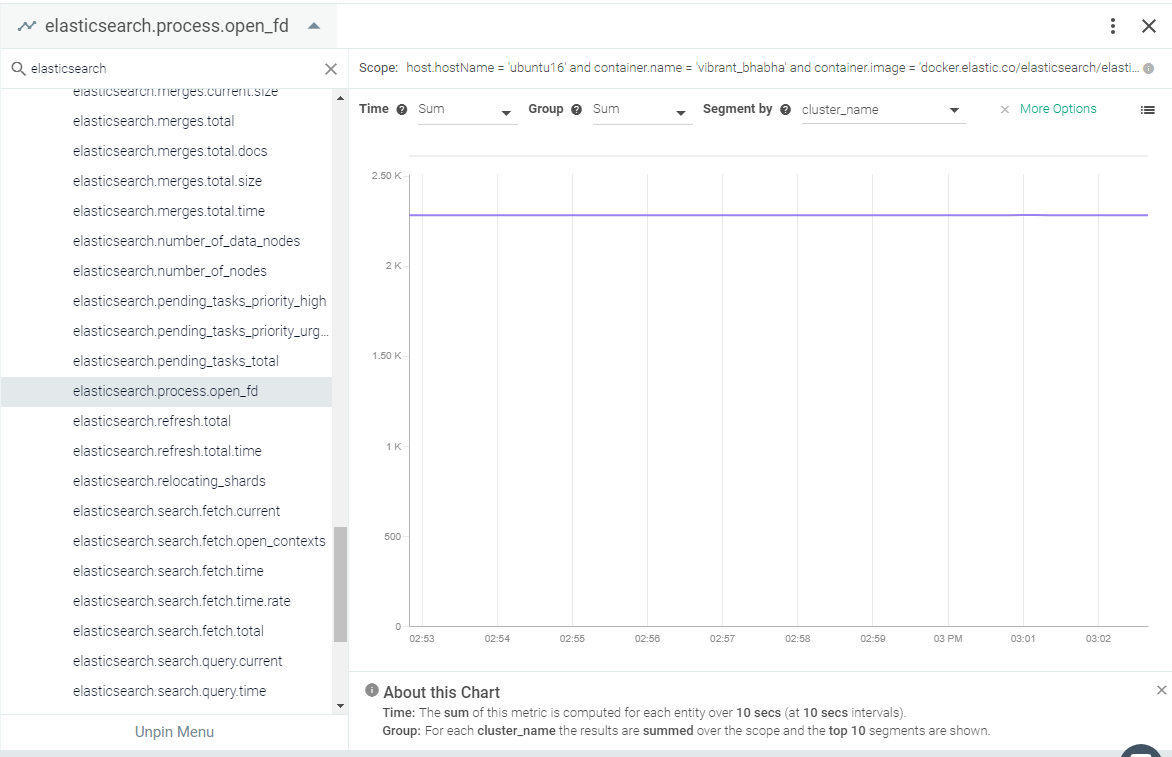Dismiss the About this Chart panel
Image resolution: width=1172 pixels, height=757 pixels.
(x=1162, y=690)
